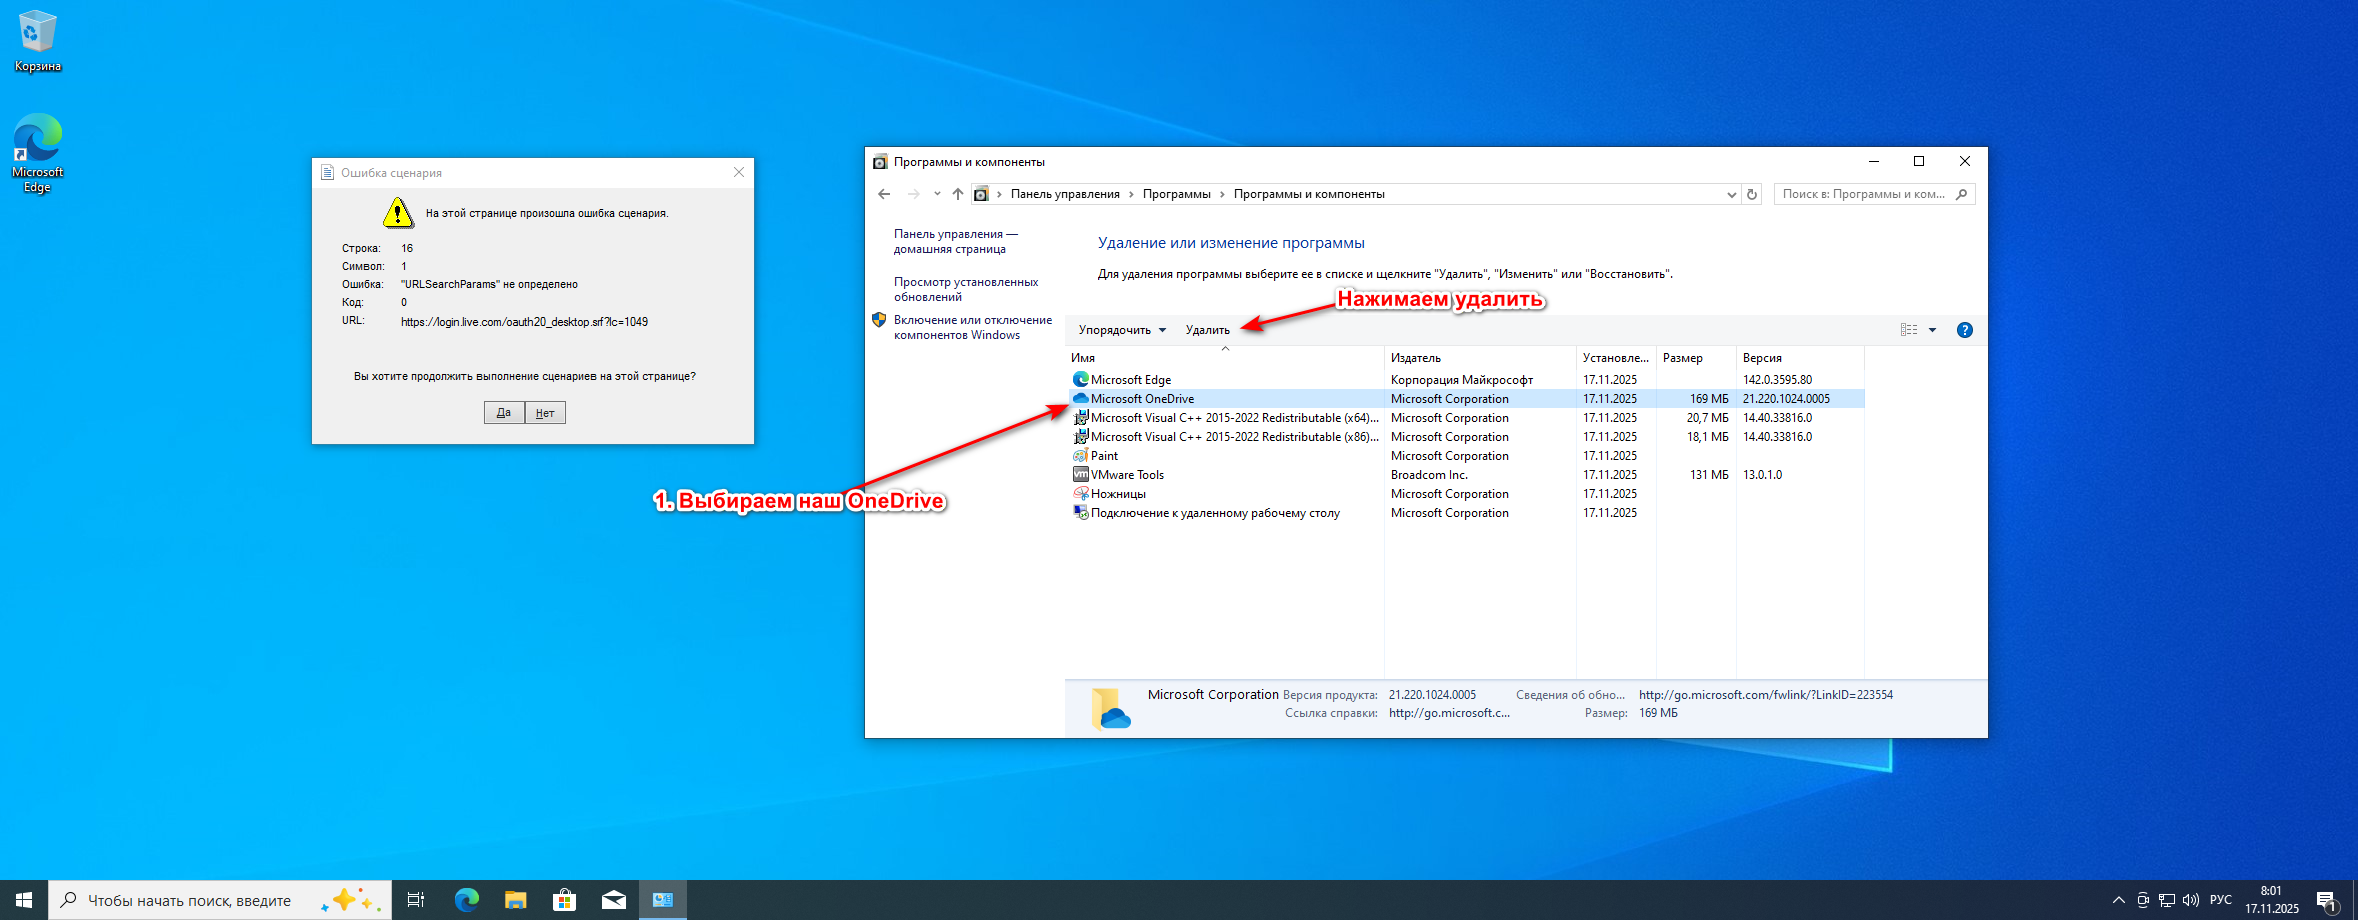
Task: Select Microsoft OneDrive in the program list
Action: click(x=1142, y=399)
